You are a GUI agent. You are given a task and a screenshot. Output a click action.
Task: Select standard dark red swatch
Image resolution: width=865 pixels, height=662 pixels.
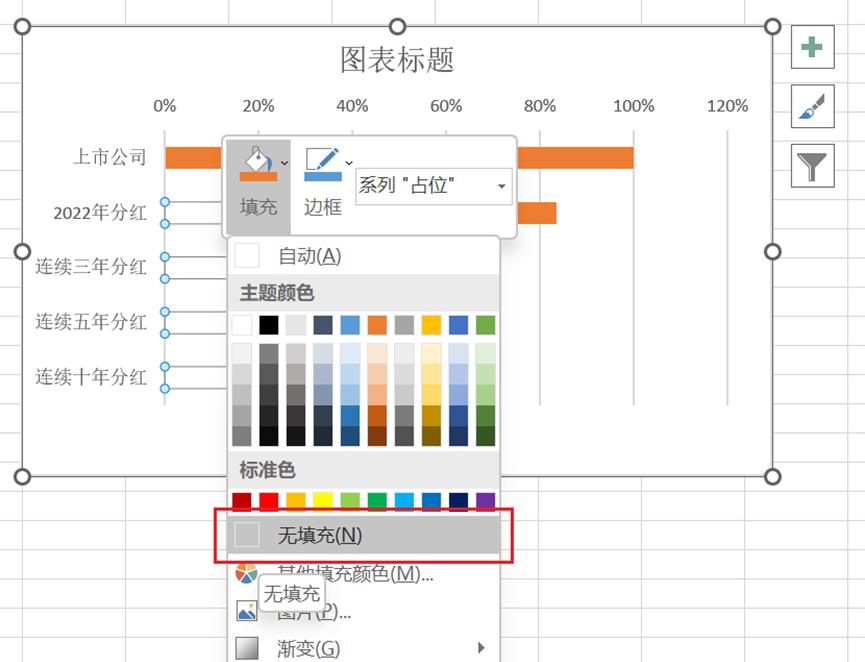(242, 501)
